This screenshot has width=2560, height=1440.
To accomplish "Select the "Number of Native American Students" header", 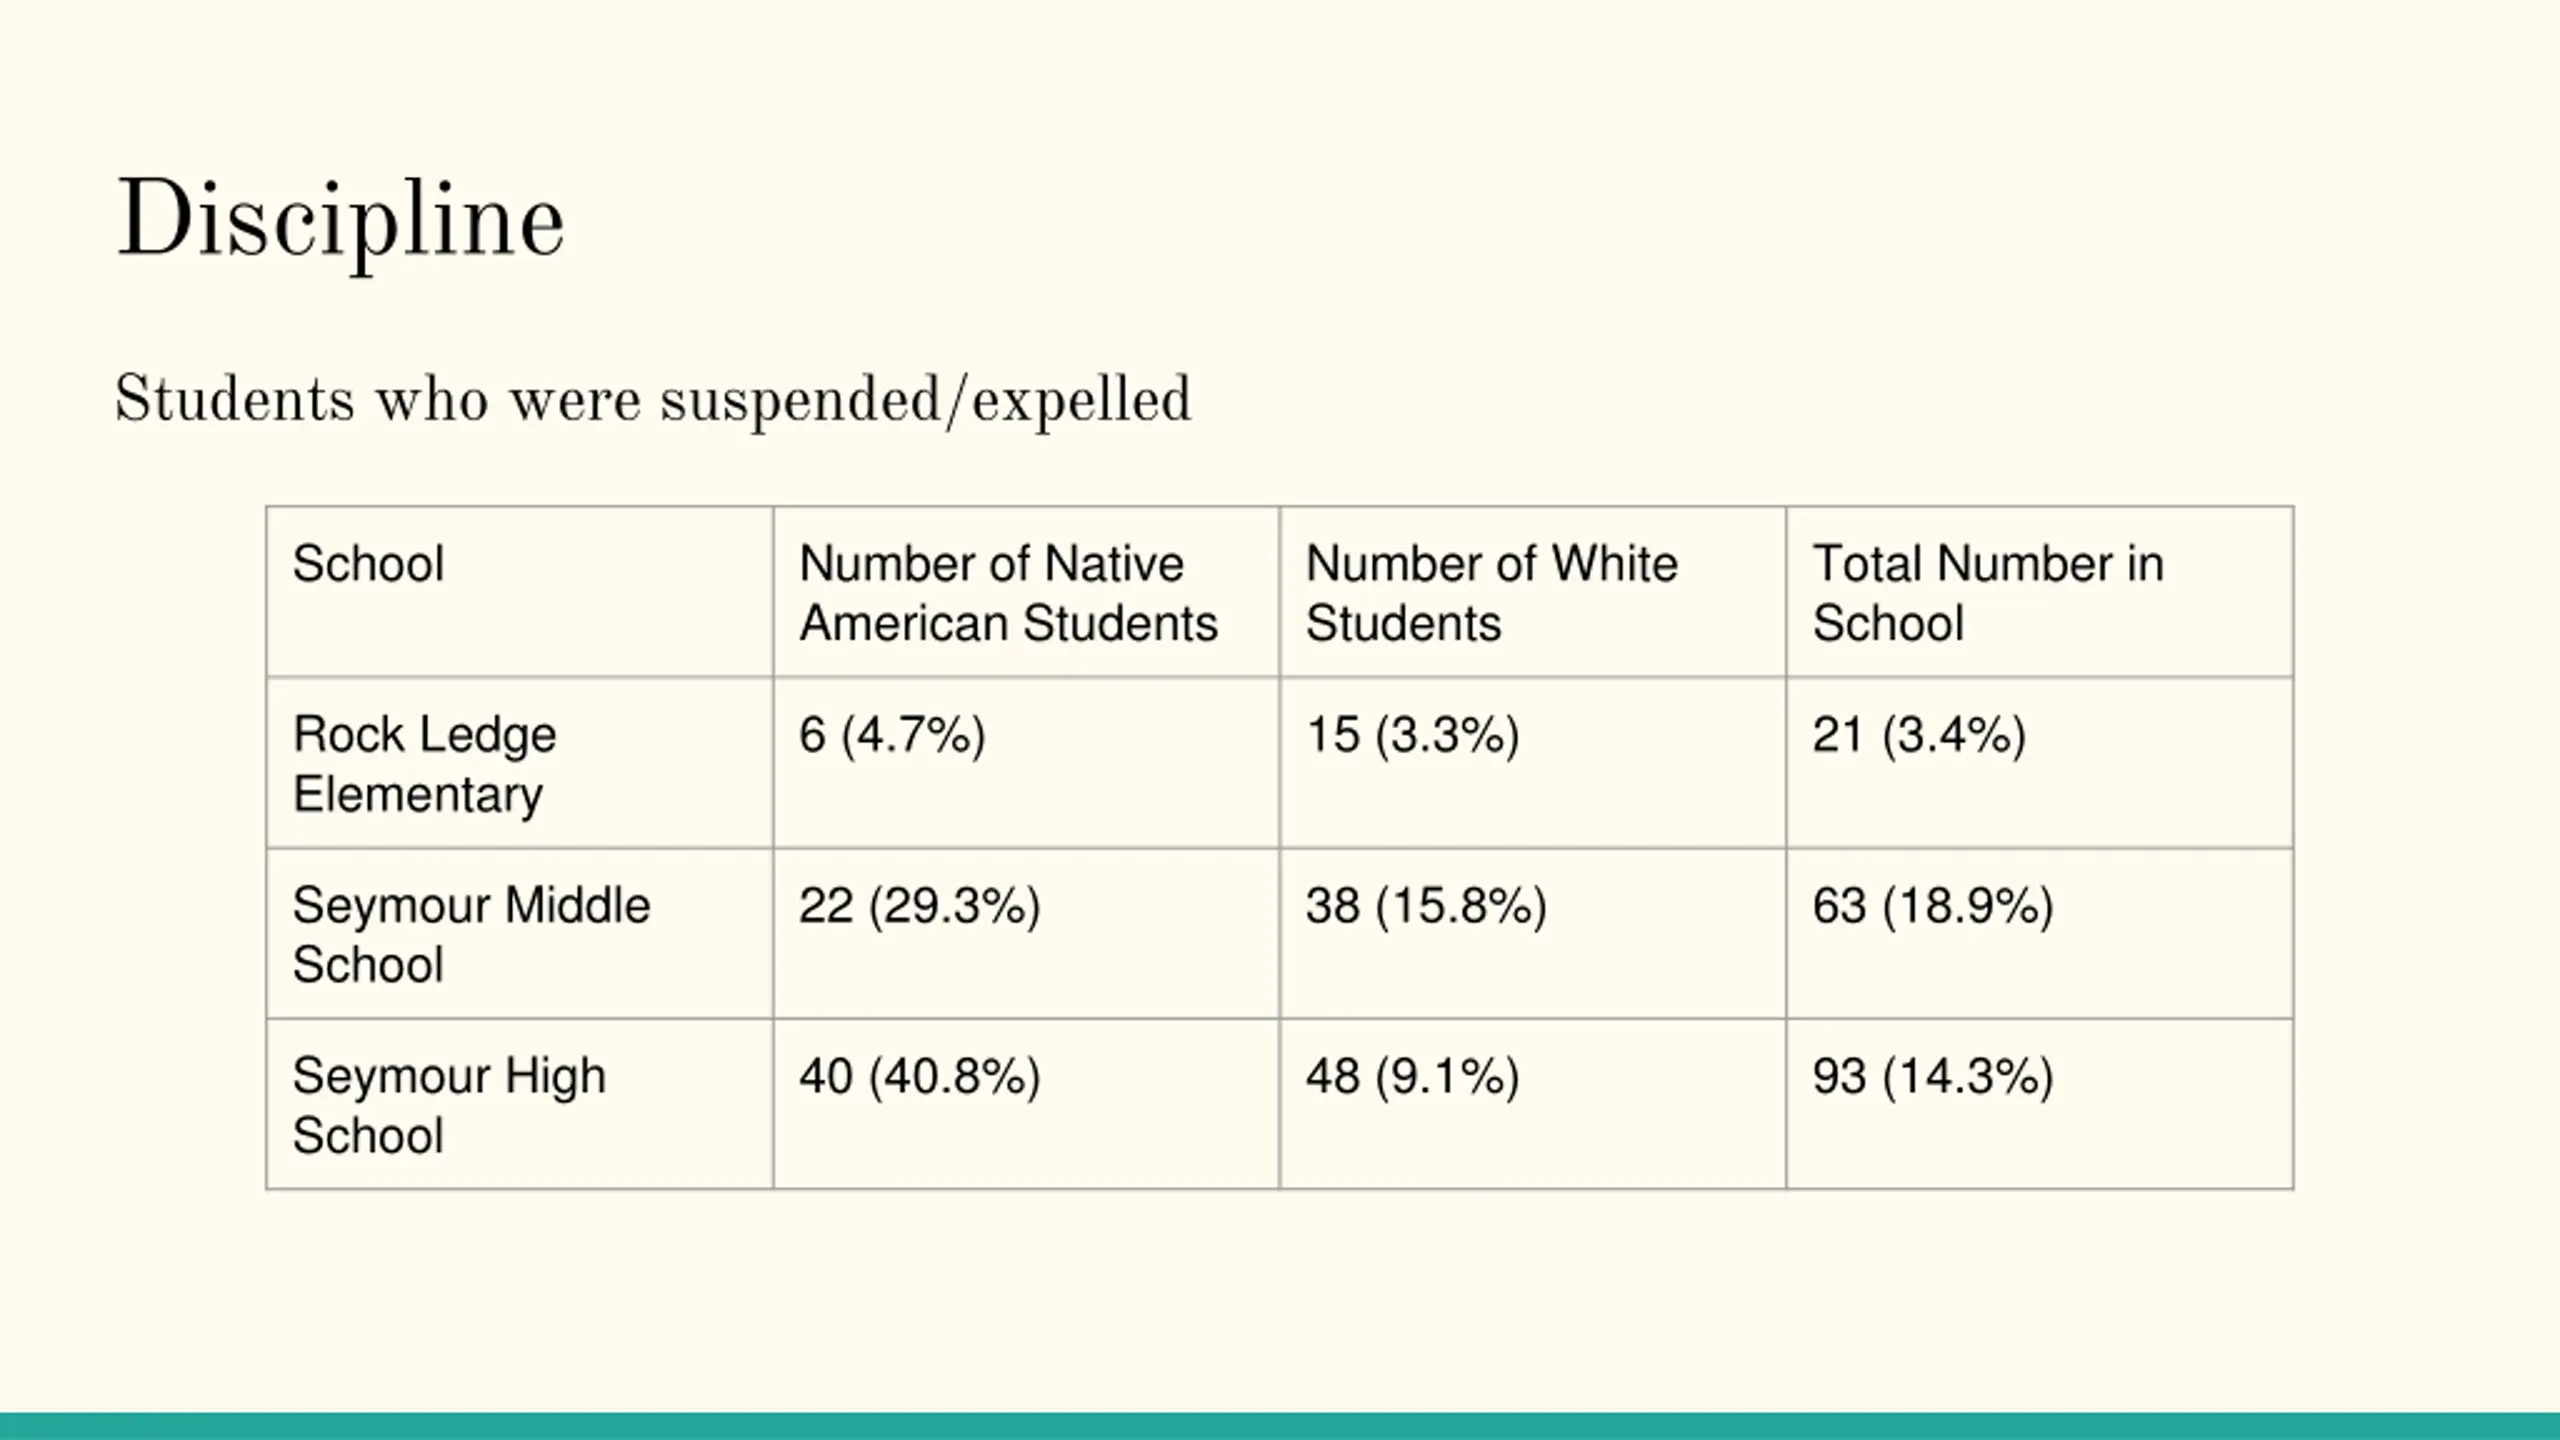I will pos(1008,593).
